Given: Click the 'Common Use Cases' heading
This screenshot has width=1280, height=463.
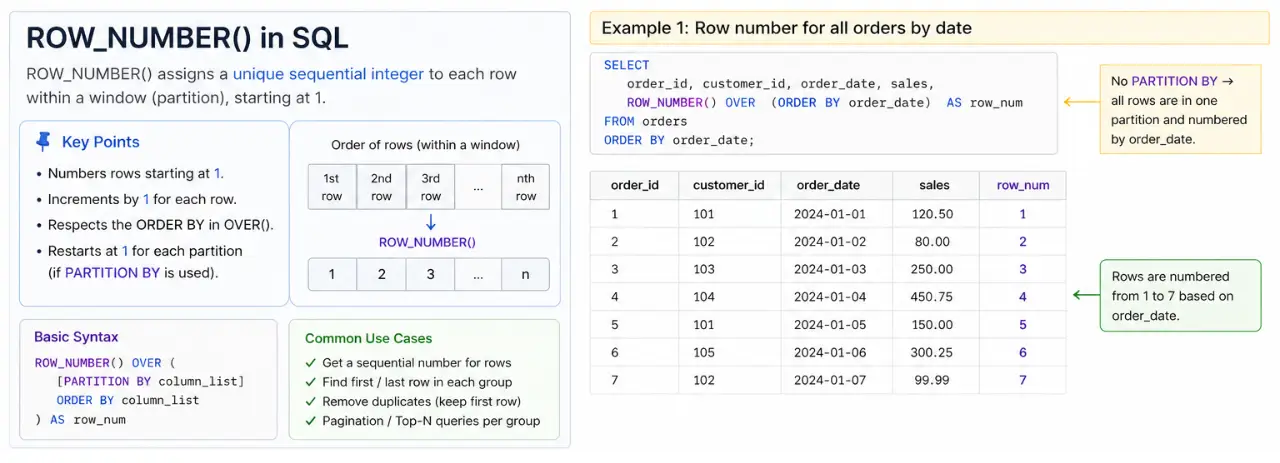Looking at the screenshot, I should click(x=369, y=338).
